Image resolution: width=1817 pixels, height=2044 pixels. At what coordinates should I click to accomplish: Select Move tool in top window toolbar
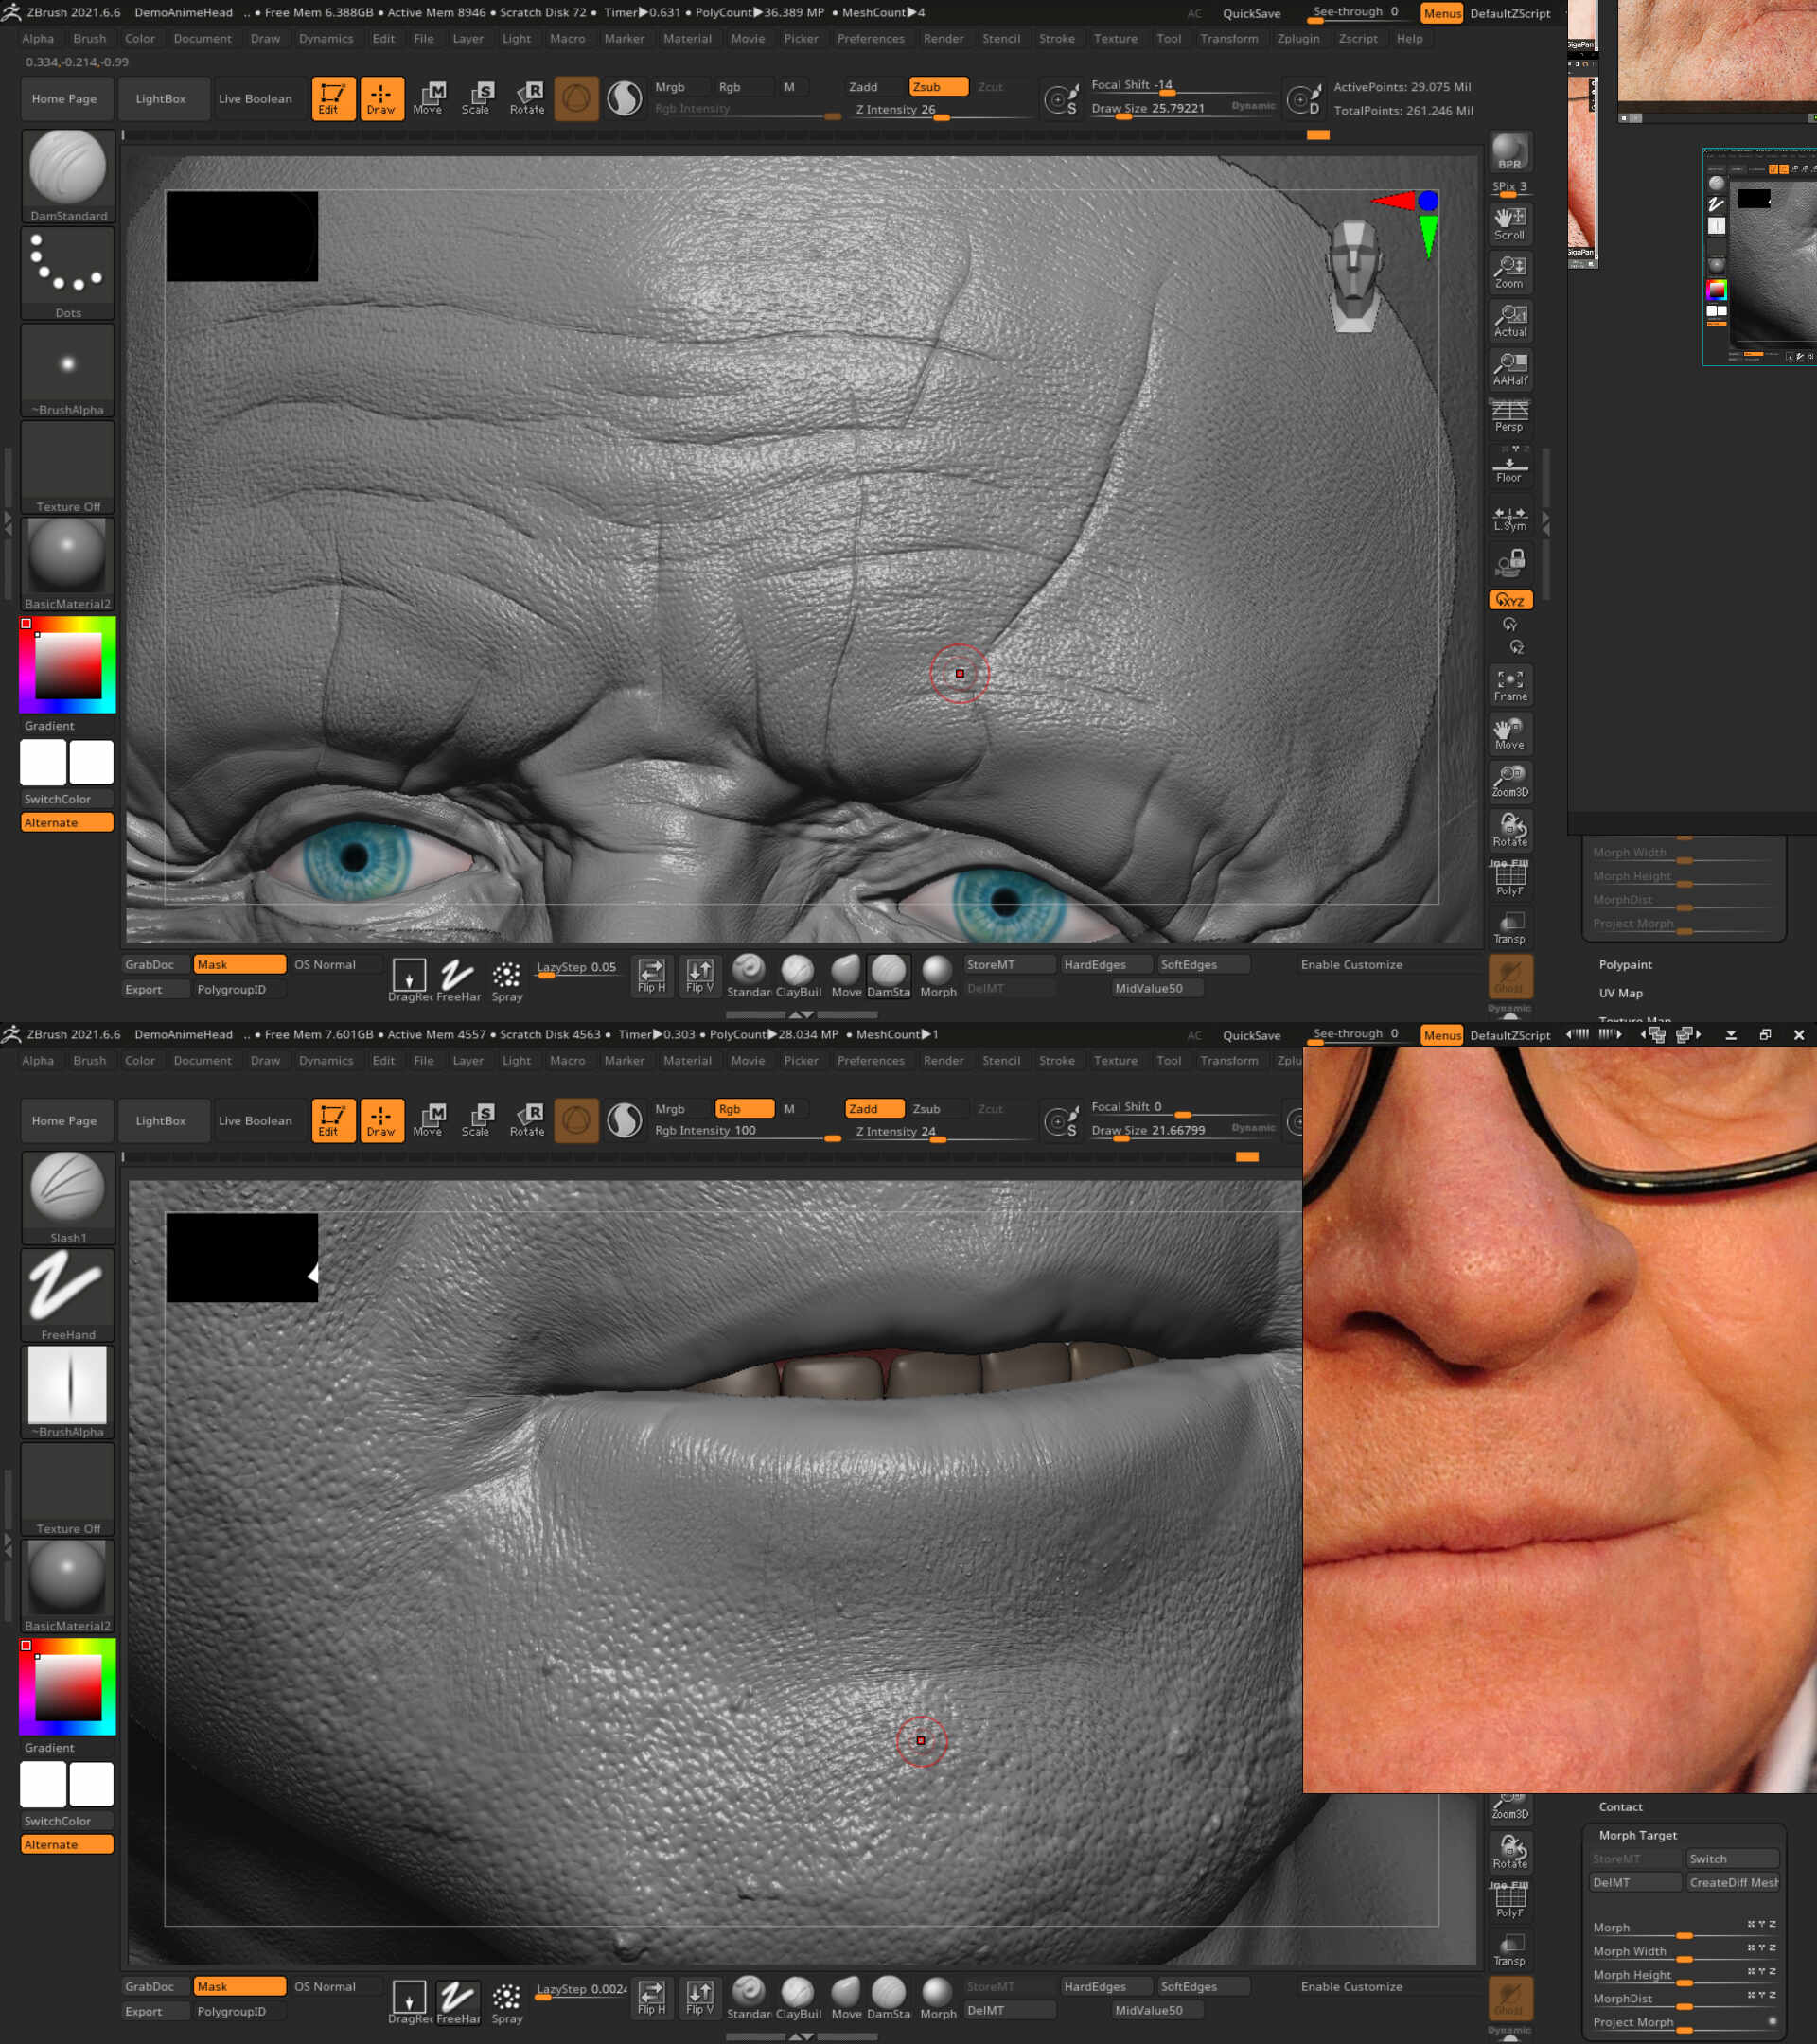429,98
